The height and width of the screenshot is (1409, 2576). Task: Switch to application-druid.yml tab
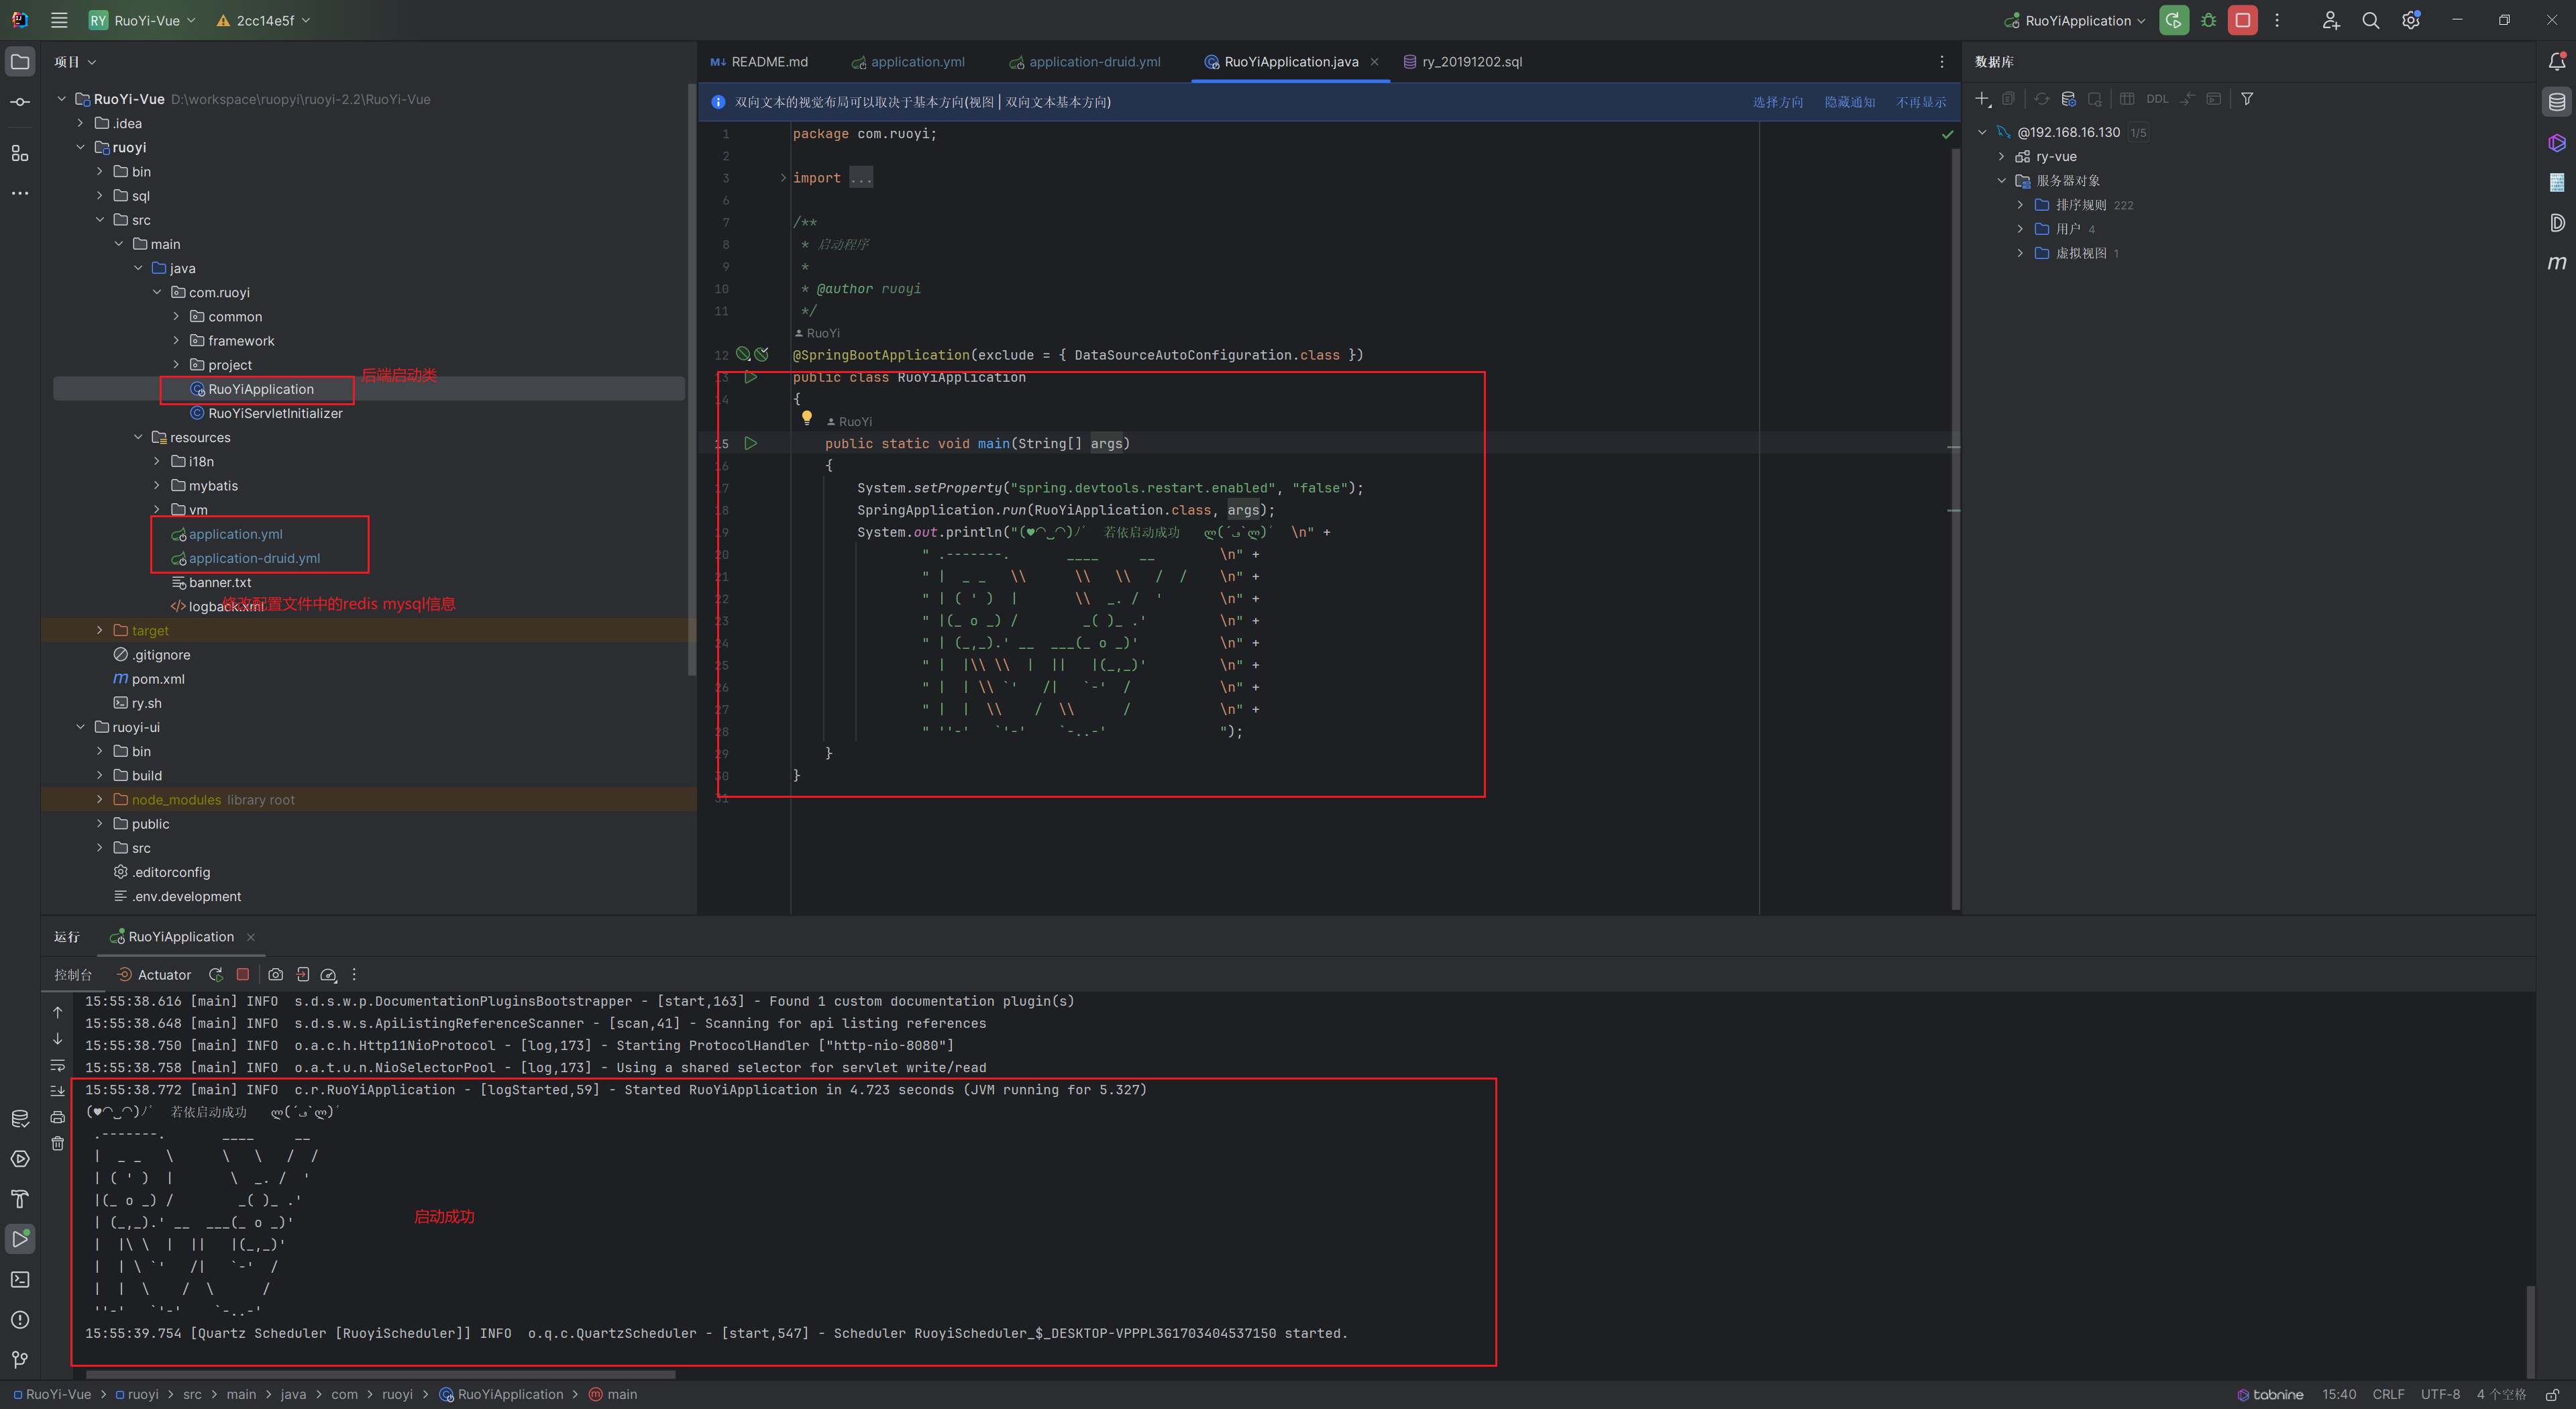[1085, 62]
